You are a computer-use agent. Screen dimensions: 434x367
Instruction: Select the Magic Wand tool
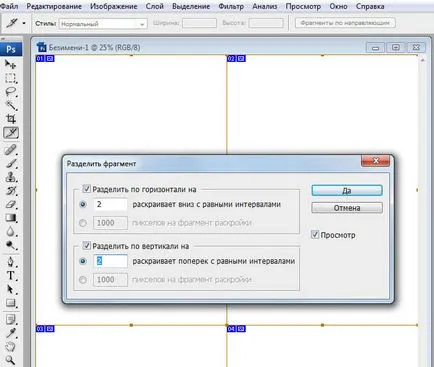point(11,105)
